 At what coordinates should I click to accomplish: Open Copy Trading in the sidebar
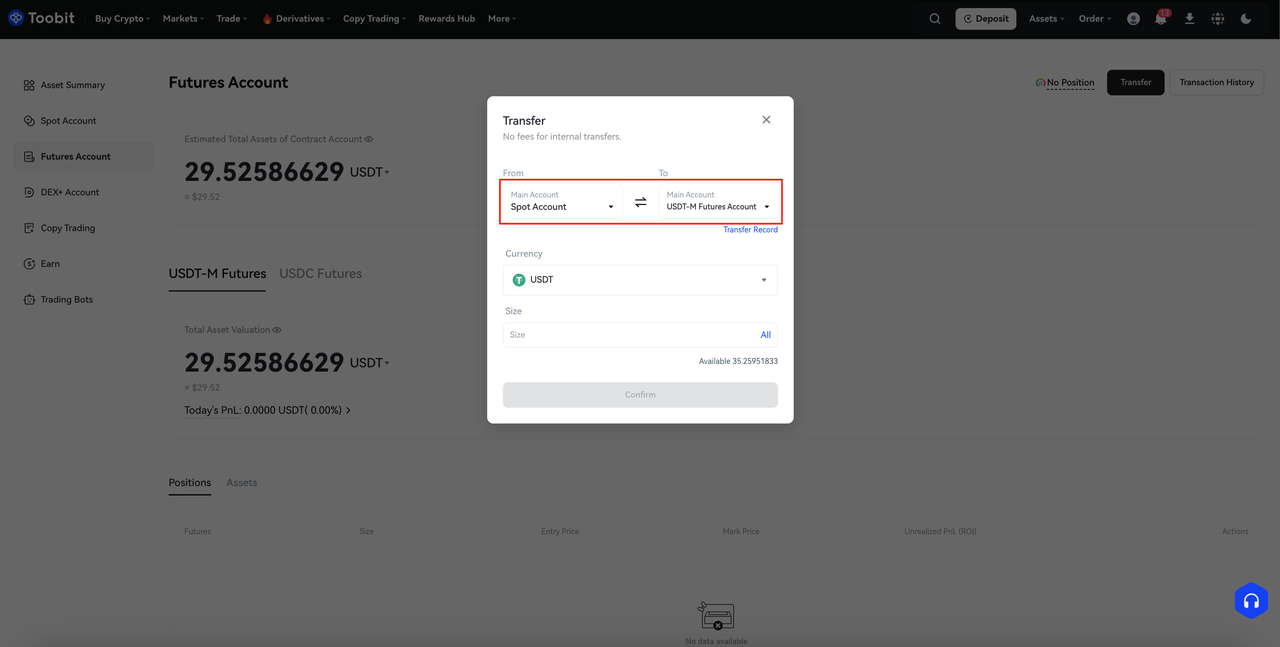tap(83, 228)
